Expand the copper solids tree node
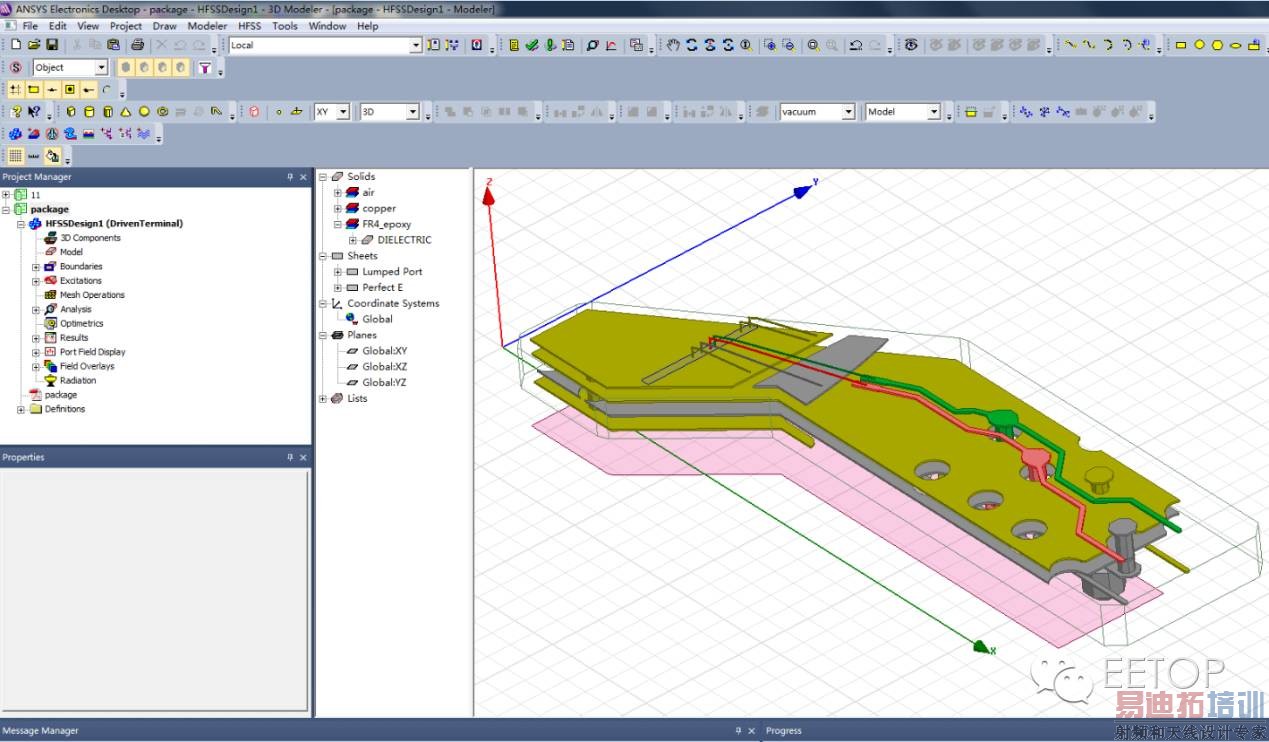Viewport: 1269px width, 742px height. point(338,209)
